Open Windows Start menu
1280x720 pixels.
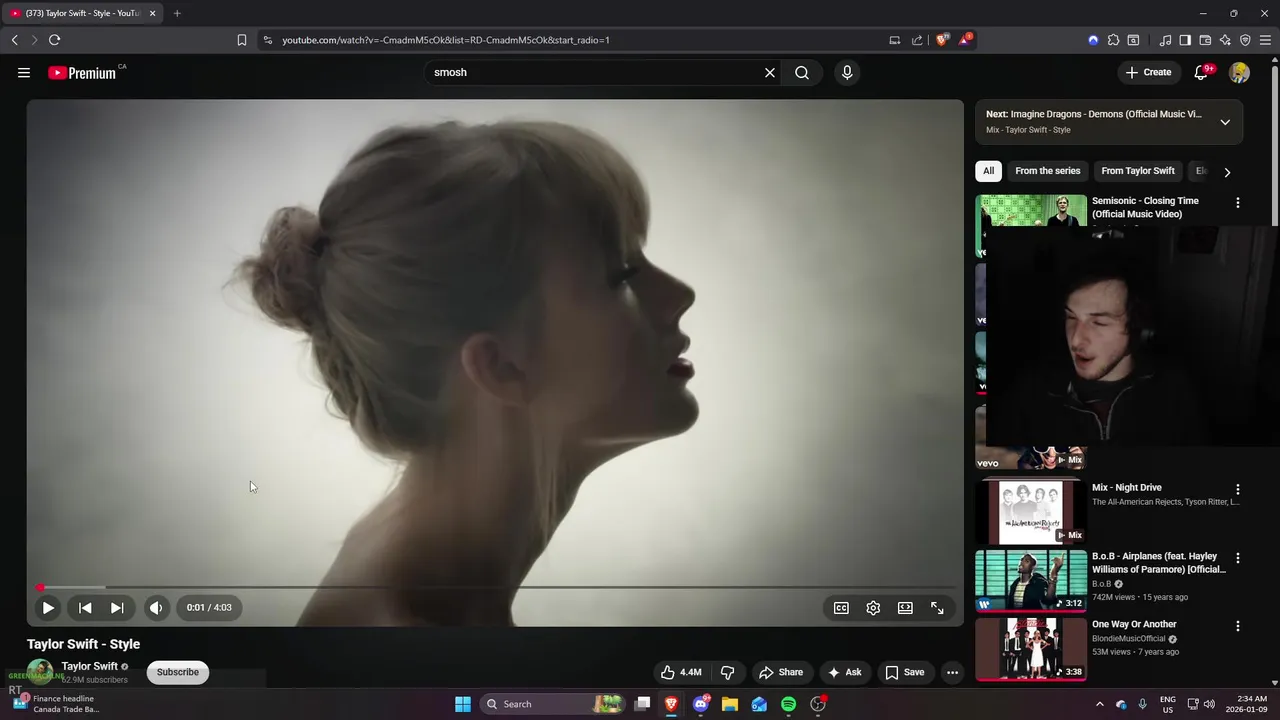[463, 704]
